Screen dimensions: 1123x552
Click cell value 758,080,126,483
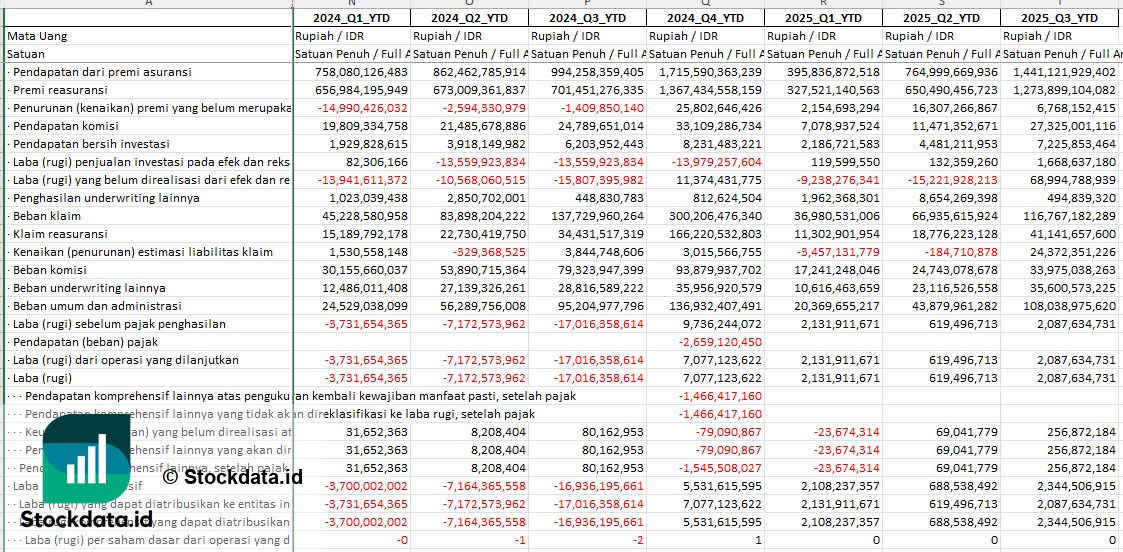(x=361, y=72)
